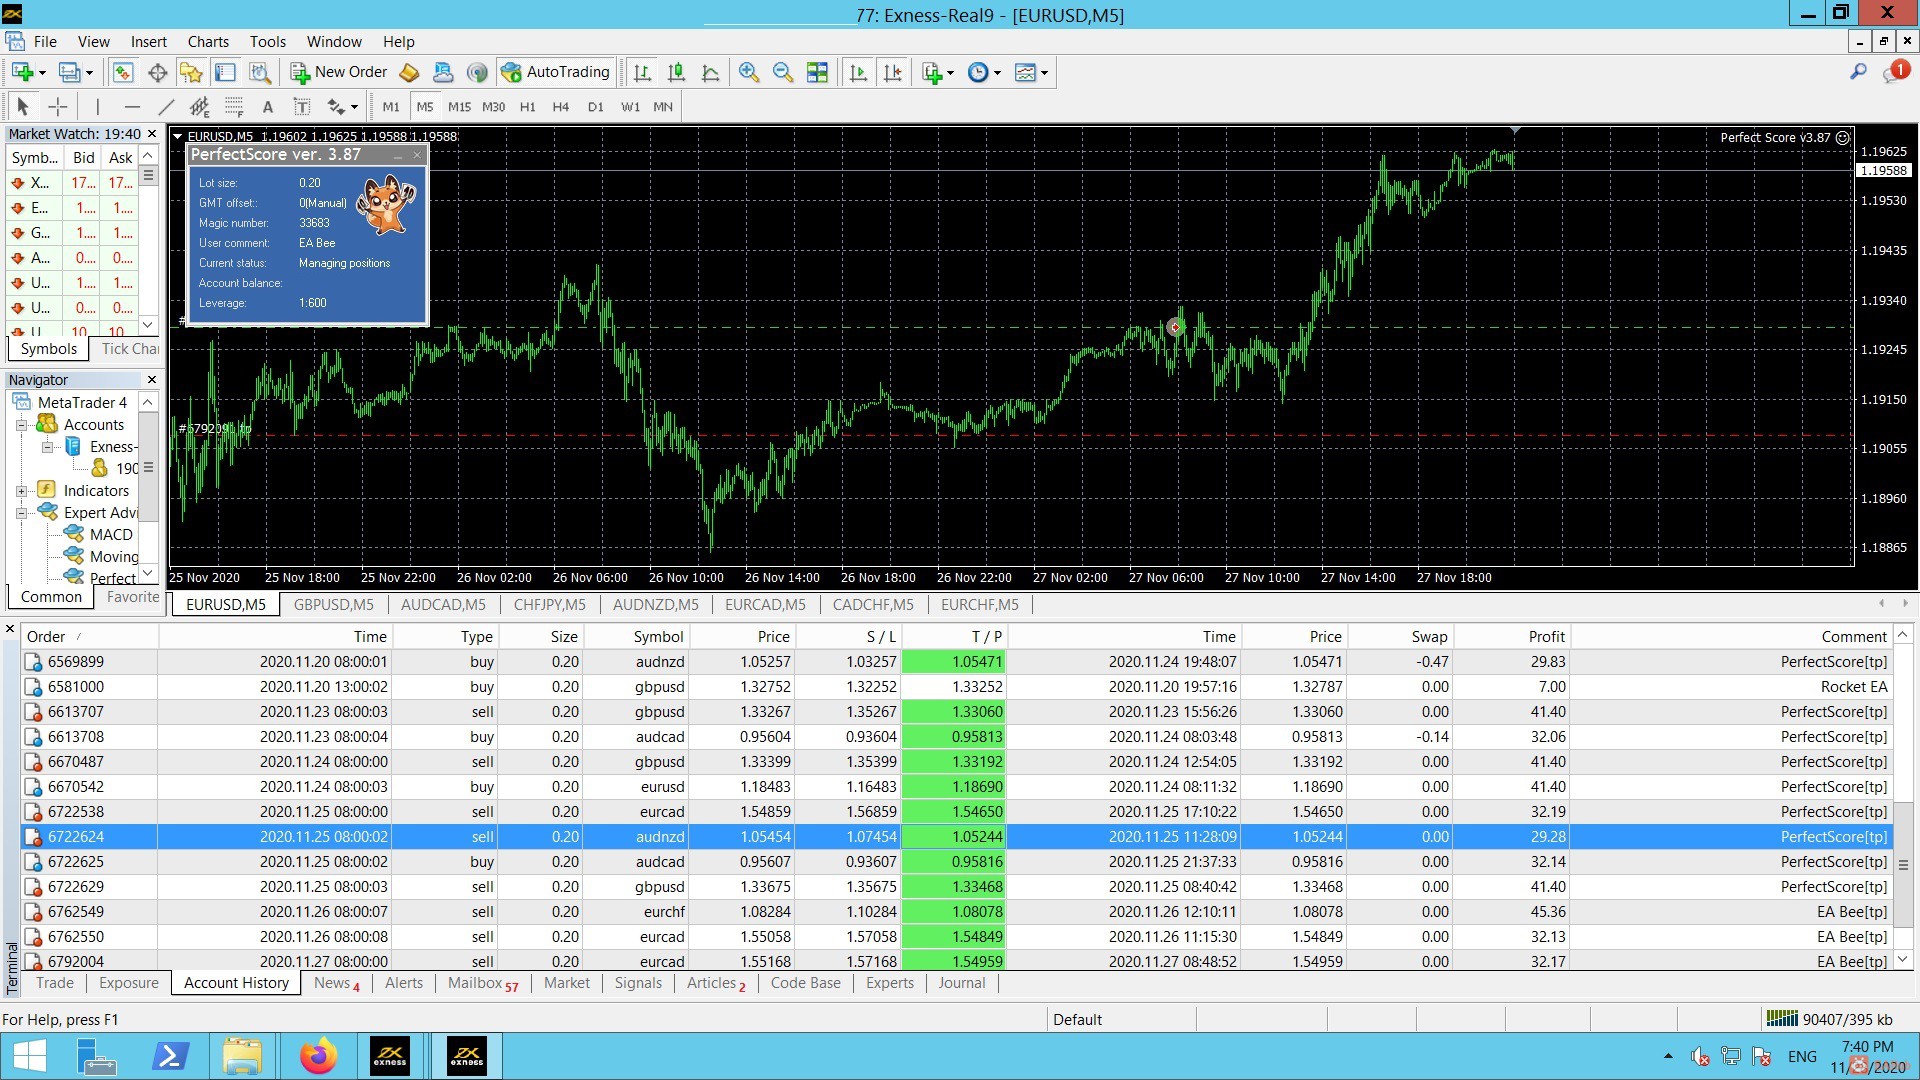Draw a horizontal line tool
The width and height of the screenshot is (1920, 1080).
pyautogui.click(x=131, y=107)
